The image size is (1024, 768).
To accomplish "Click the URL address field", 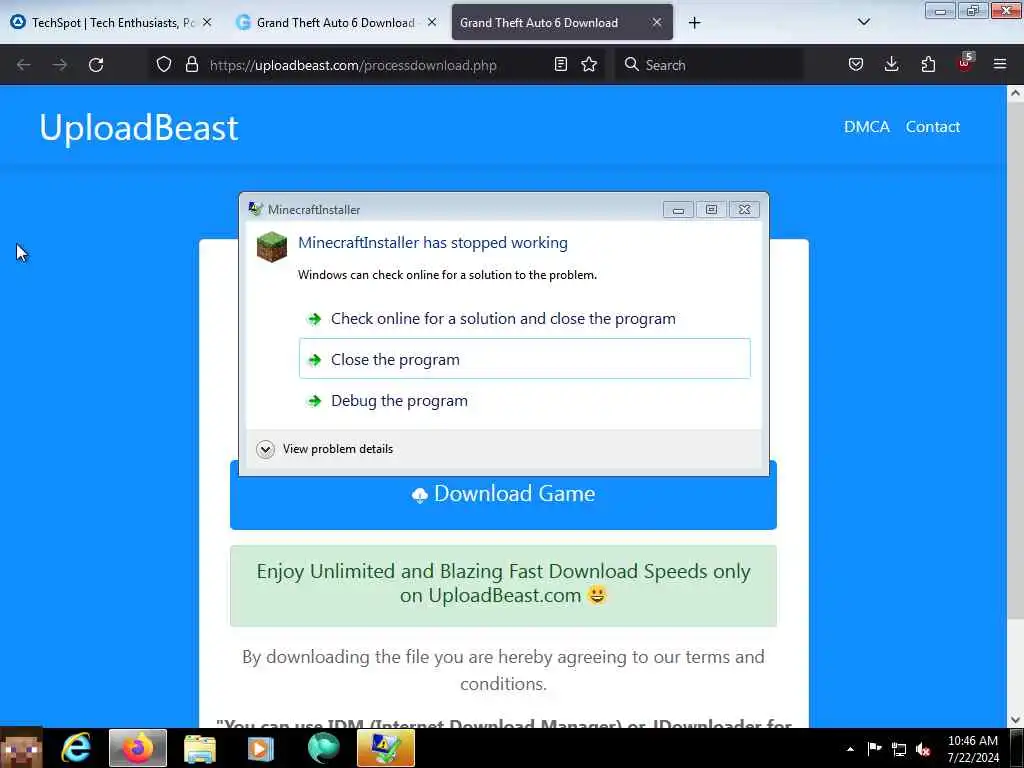I will click(376, 65).
